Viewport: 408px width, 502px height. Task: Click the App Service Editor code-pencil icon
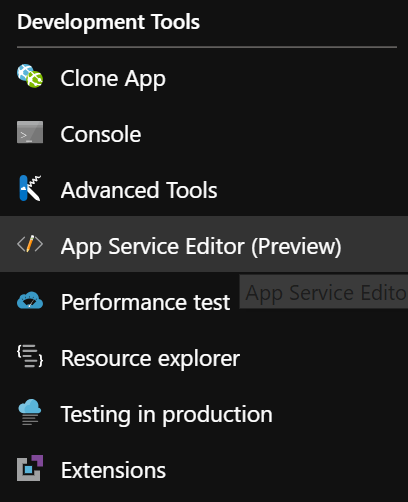point(30,244)
